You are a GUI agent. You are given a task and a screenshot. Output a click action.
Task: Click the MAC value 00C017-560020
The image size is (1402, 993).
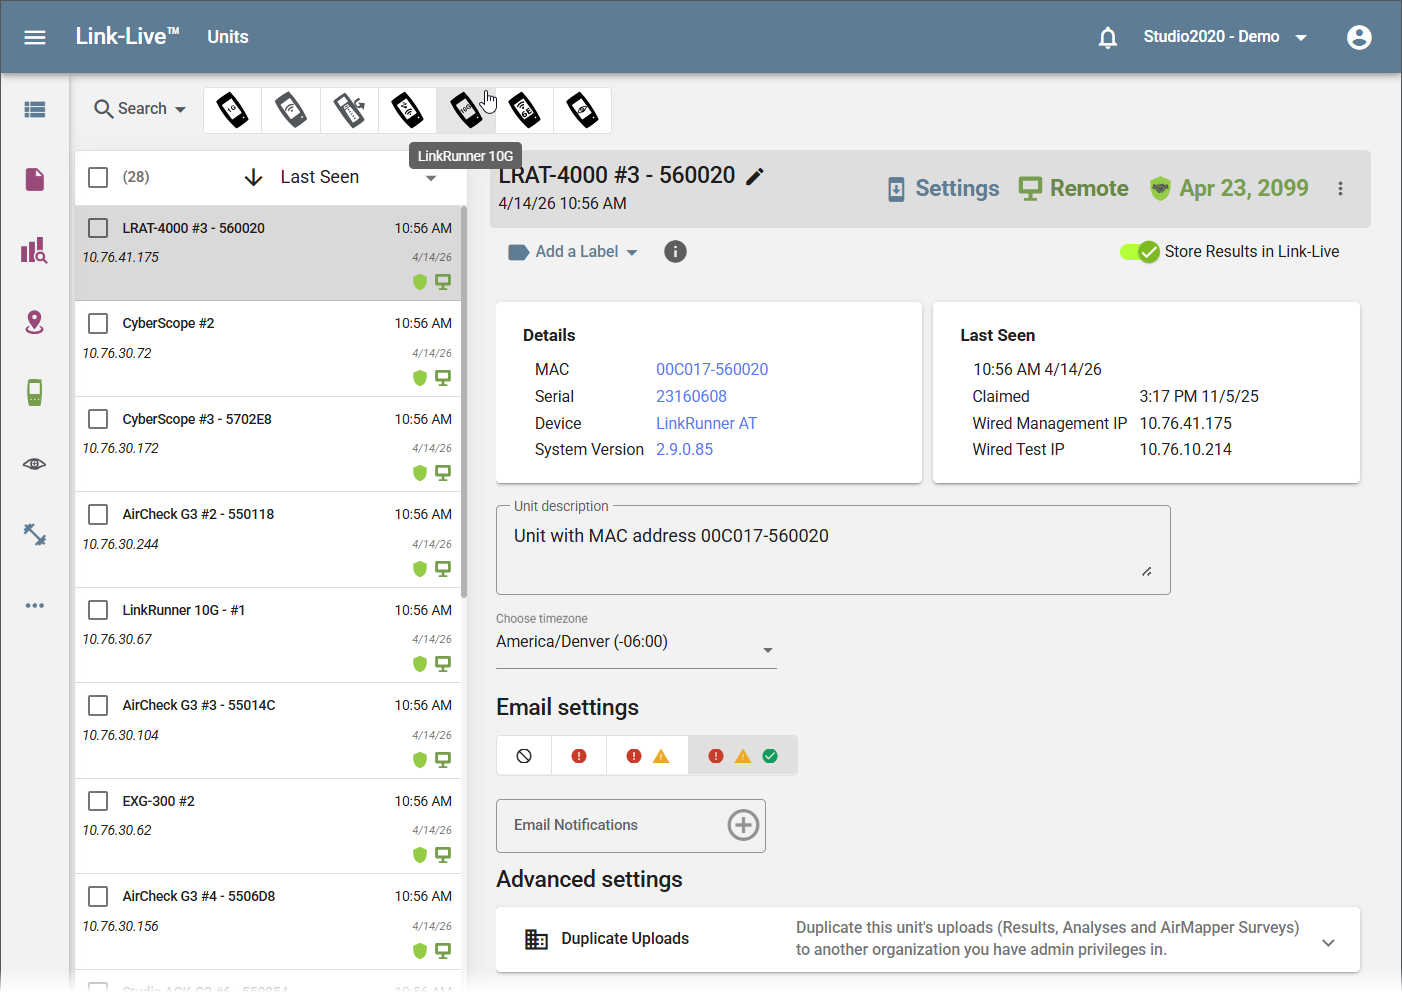[712, 370]
